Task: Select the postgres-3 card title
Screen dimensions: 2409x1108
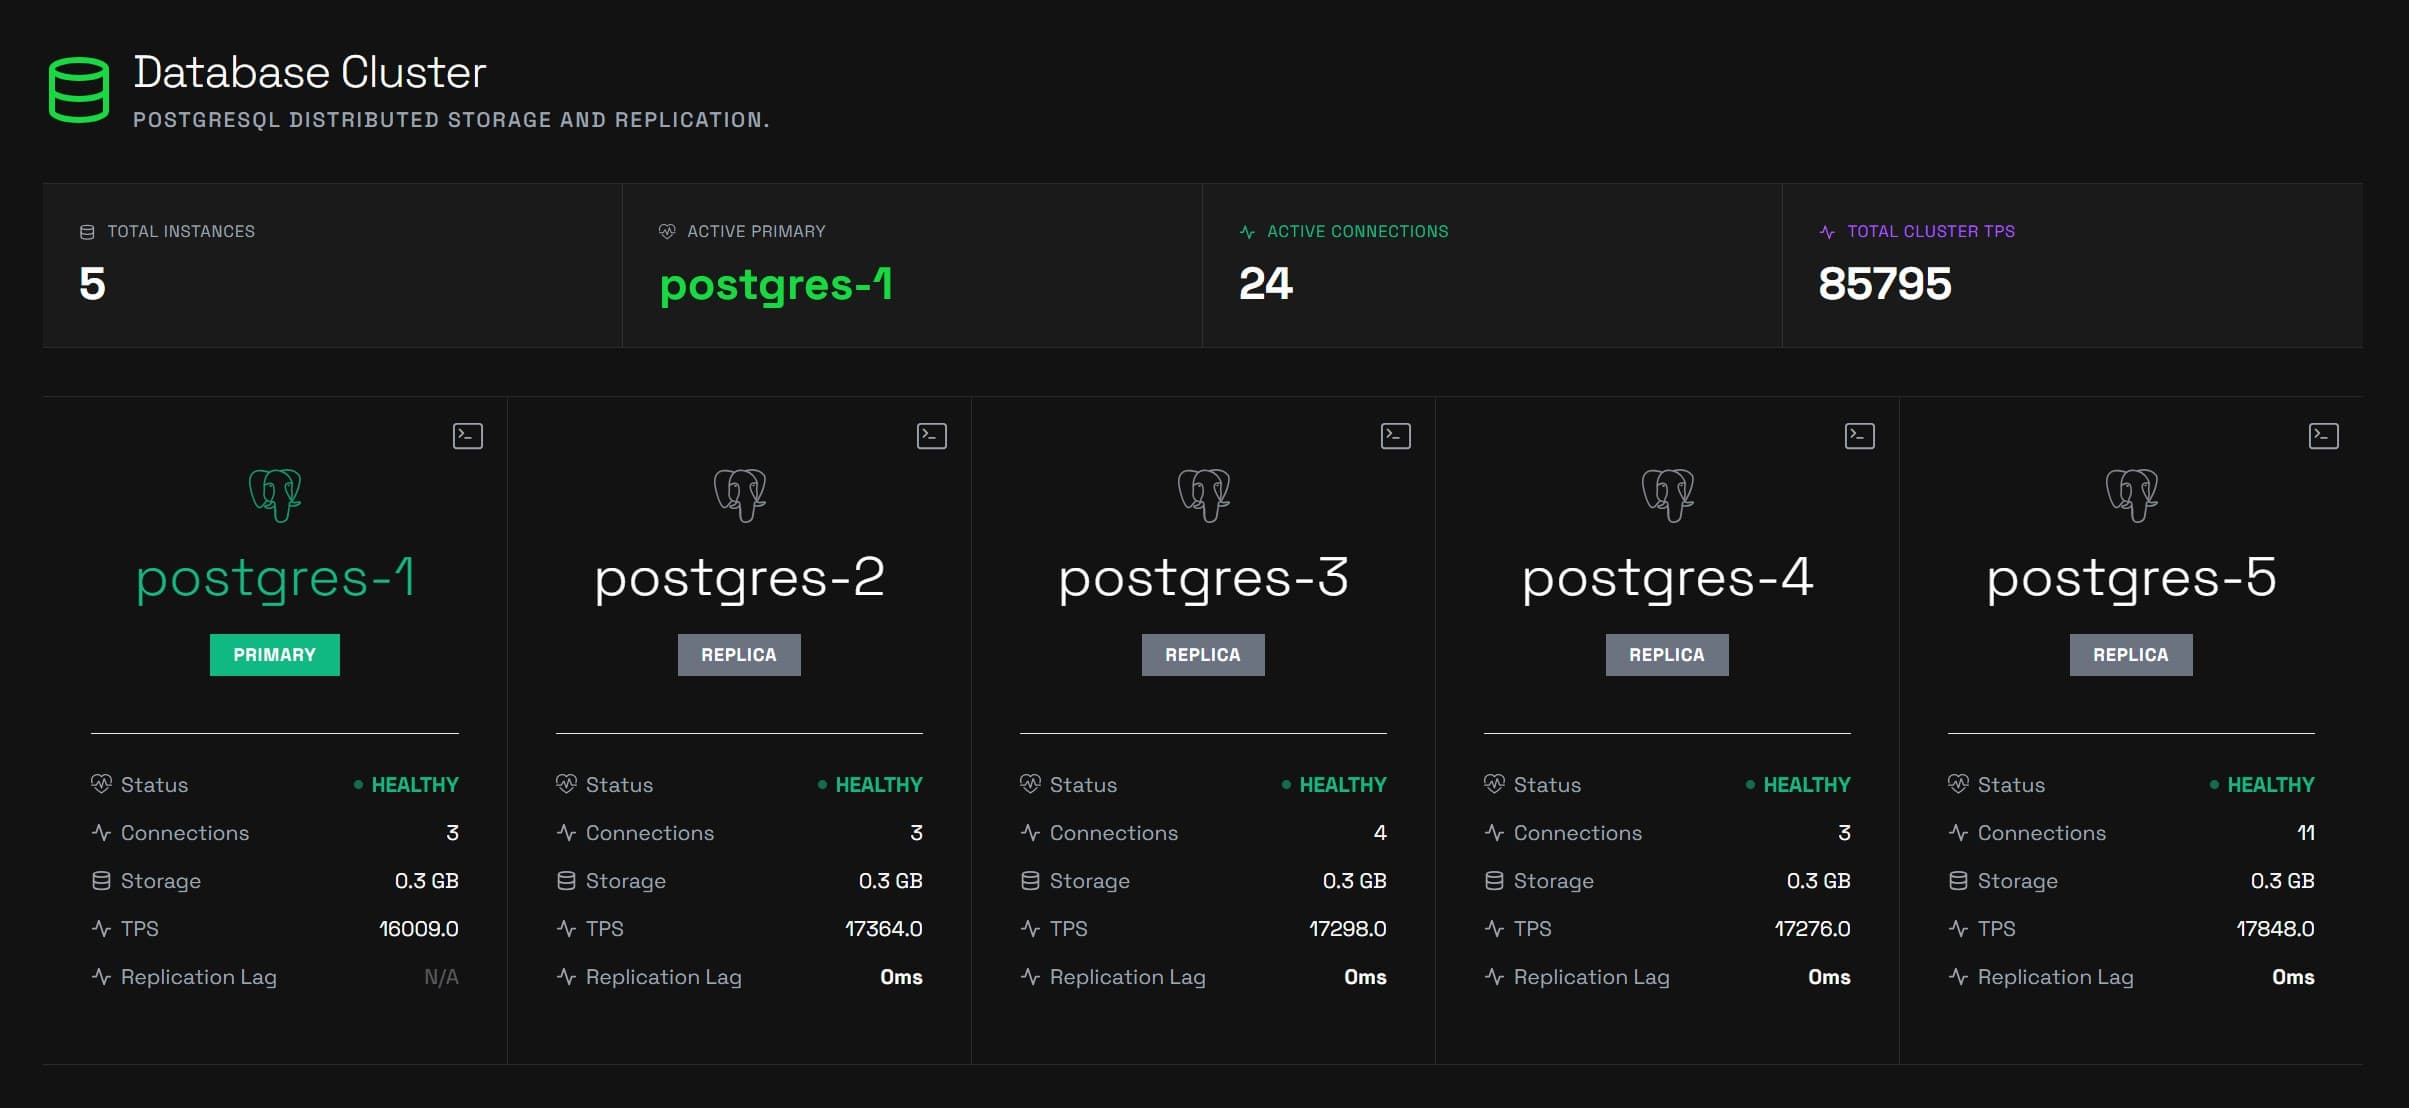Action: [1203, 579]
